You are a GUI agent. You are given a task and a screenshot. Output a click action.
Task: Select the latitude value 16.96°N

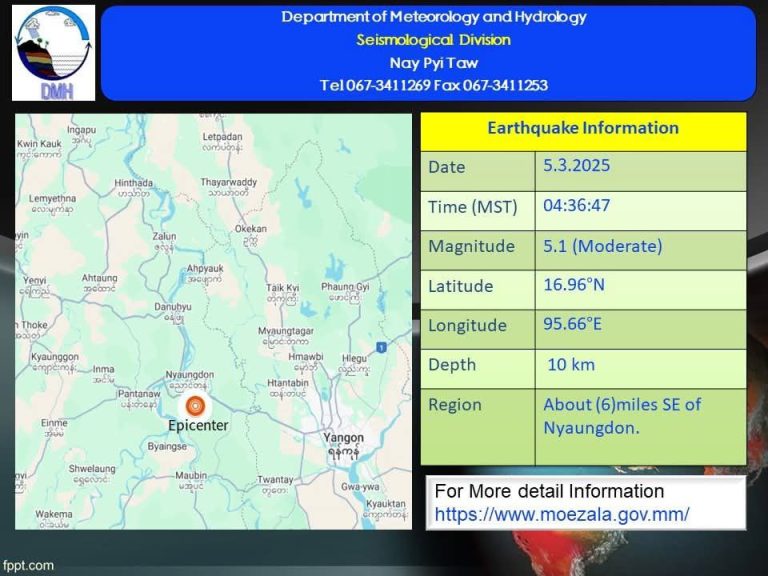(574, 285)
